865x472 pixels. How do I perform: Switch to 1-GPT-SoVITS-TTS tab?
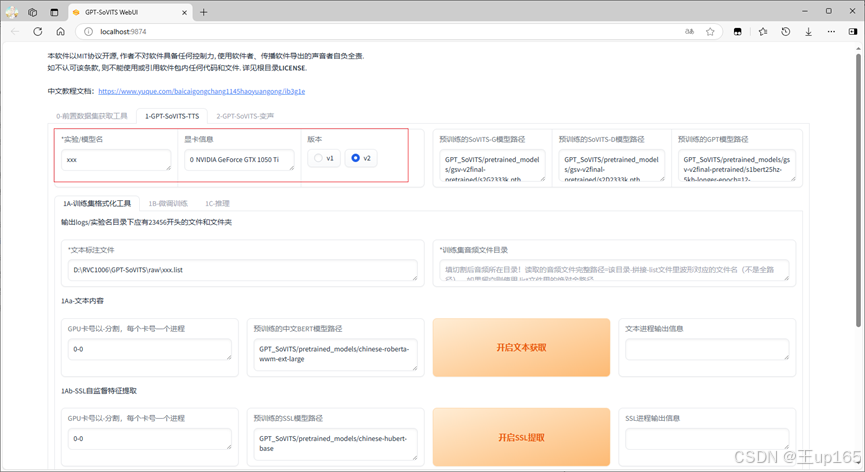click(x=172, y=116)
